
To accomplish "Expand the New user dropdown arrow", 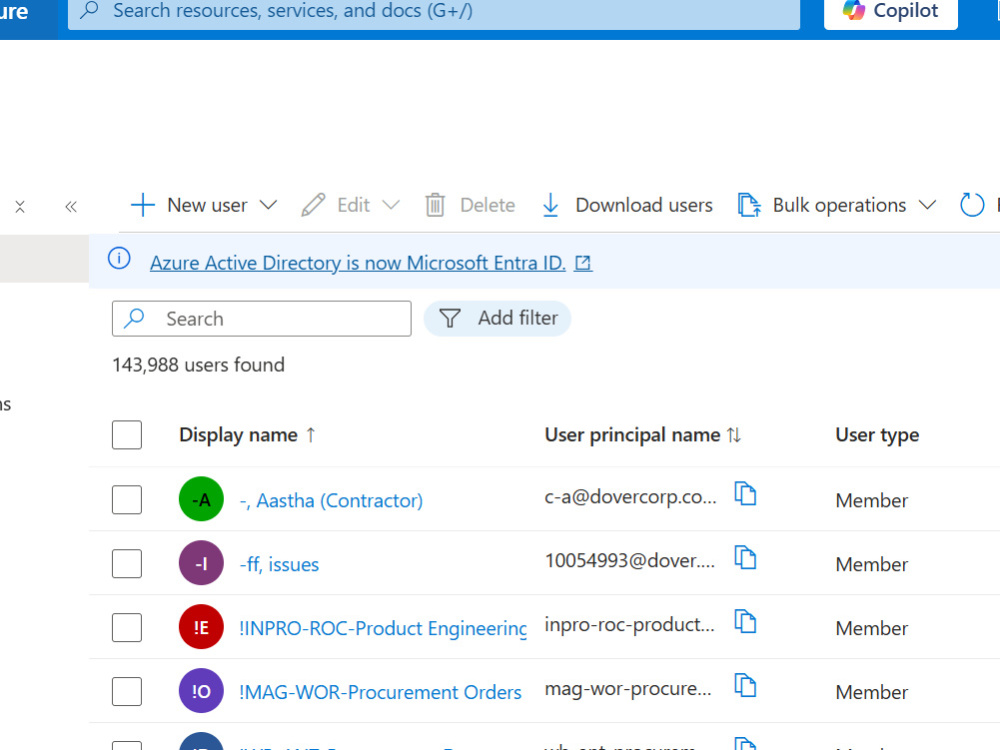I will pyautogui.click(x=268, y=205).
